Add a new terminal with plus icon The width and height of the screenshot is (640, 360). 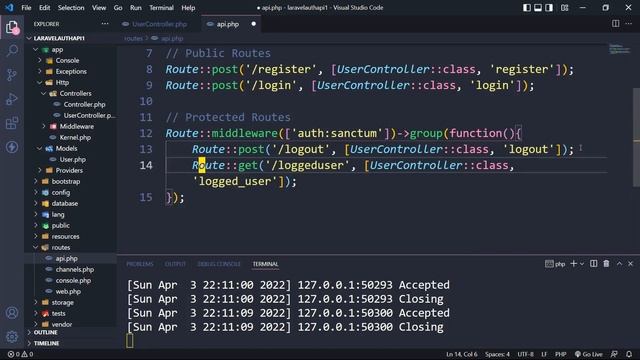point(573,264)
